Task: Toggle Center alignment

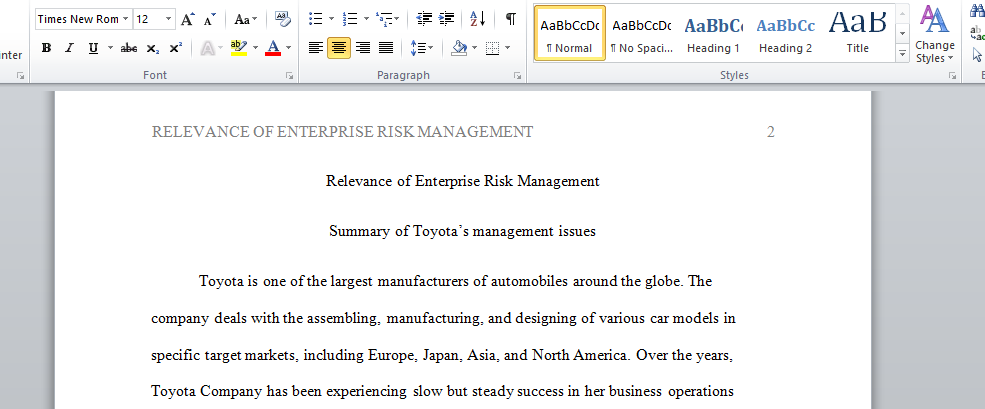Action: click(x=339, y=48)
